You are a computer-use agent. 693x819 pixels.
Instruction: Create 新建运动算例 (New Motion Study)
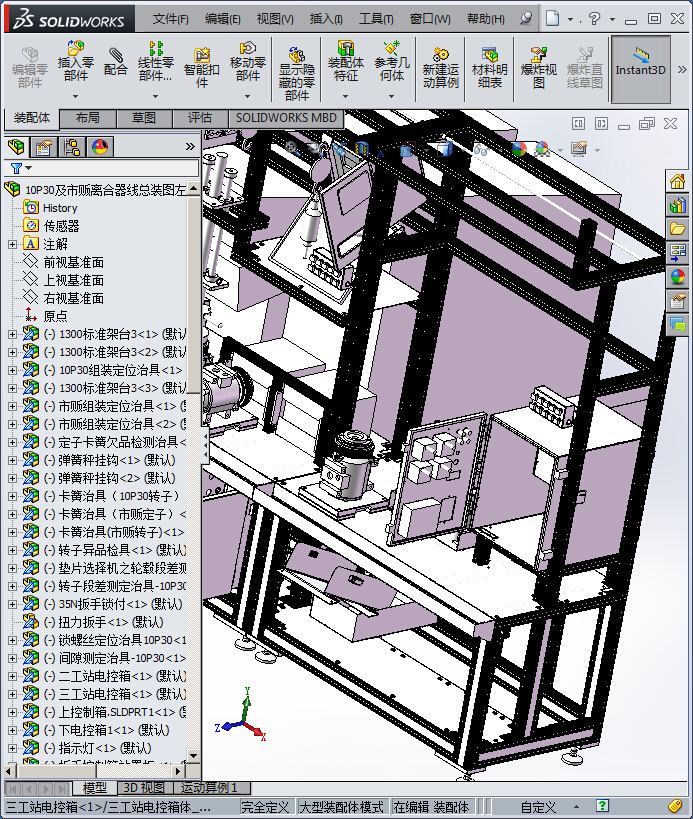[x=441, y=67]
